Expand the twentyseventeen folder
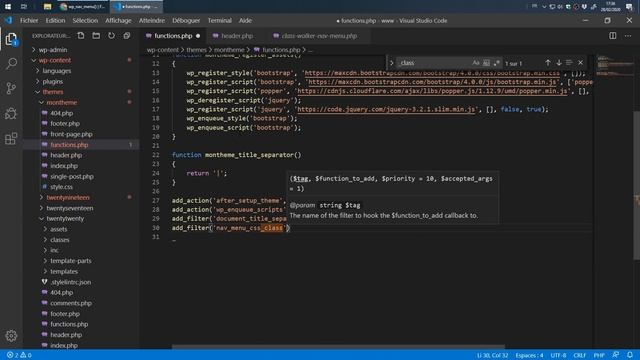Screen dimensions: 640x360 (x=69, y=208)
